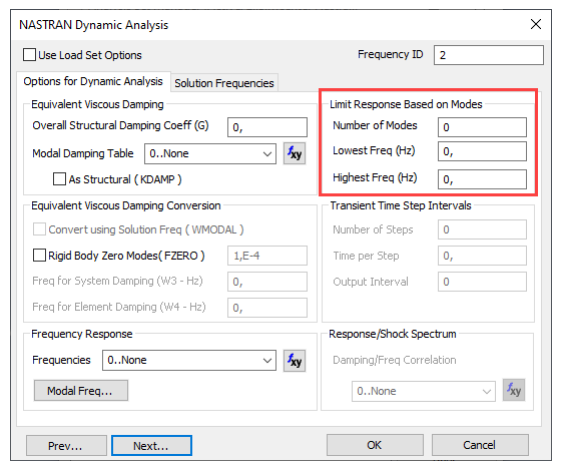The image size is (561, 470).
Task: Click the Time per Step field
Action: [x=482, y=255]
